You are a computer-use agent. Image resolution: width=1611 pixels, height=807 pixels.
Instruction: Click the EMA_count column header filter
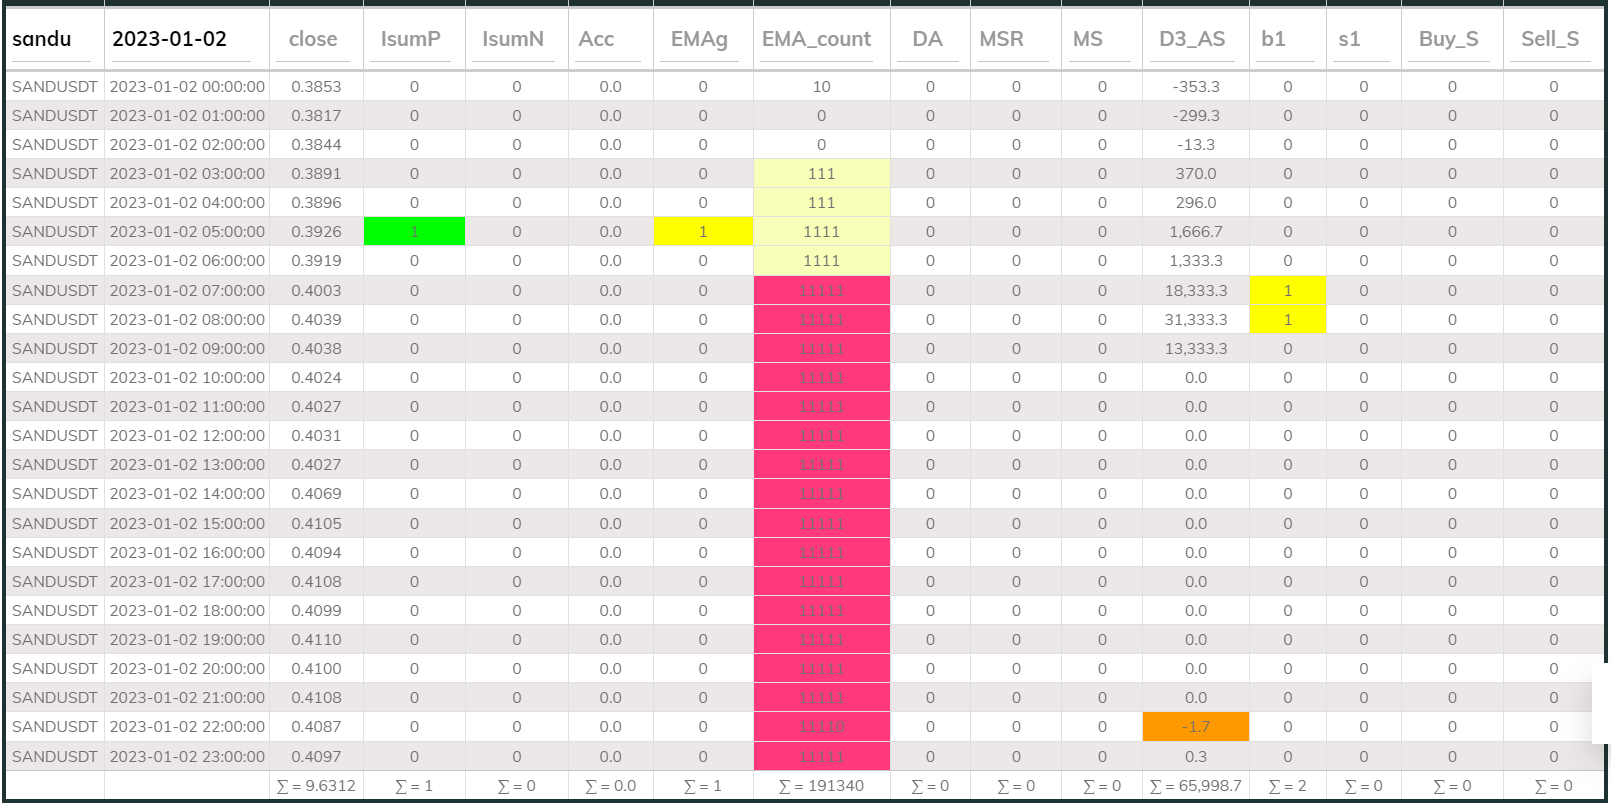tap(817, 40)
